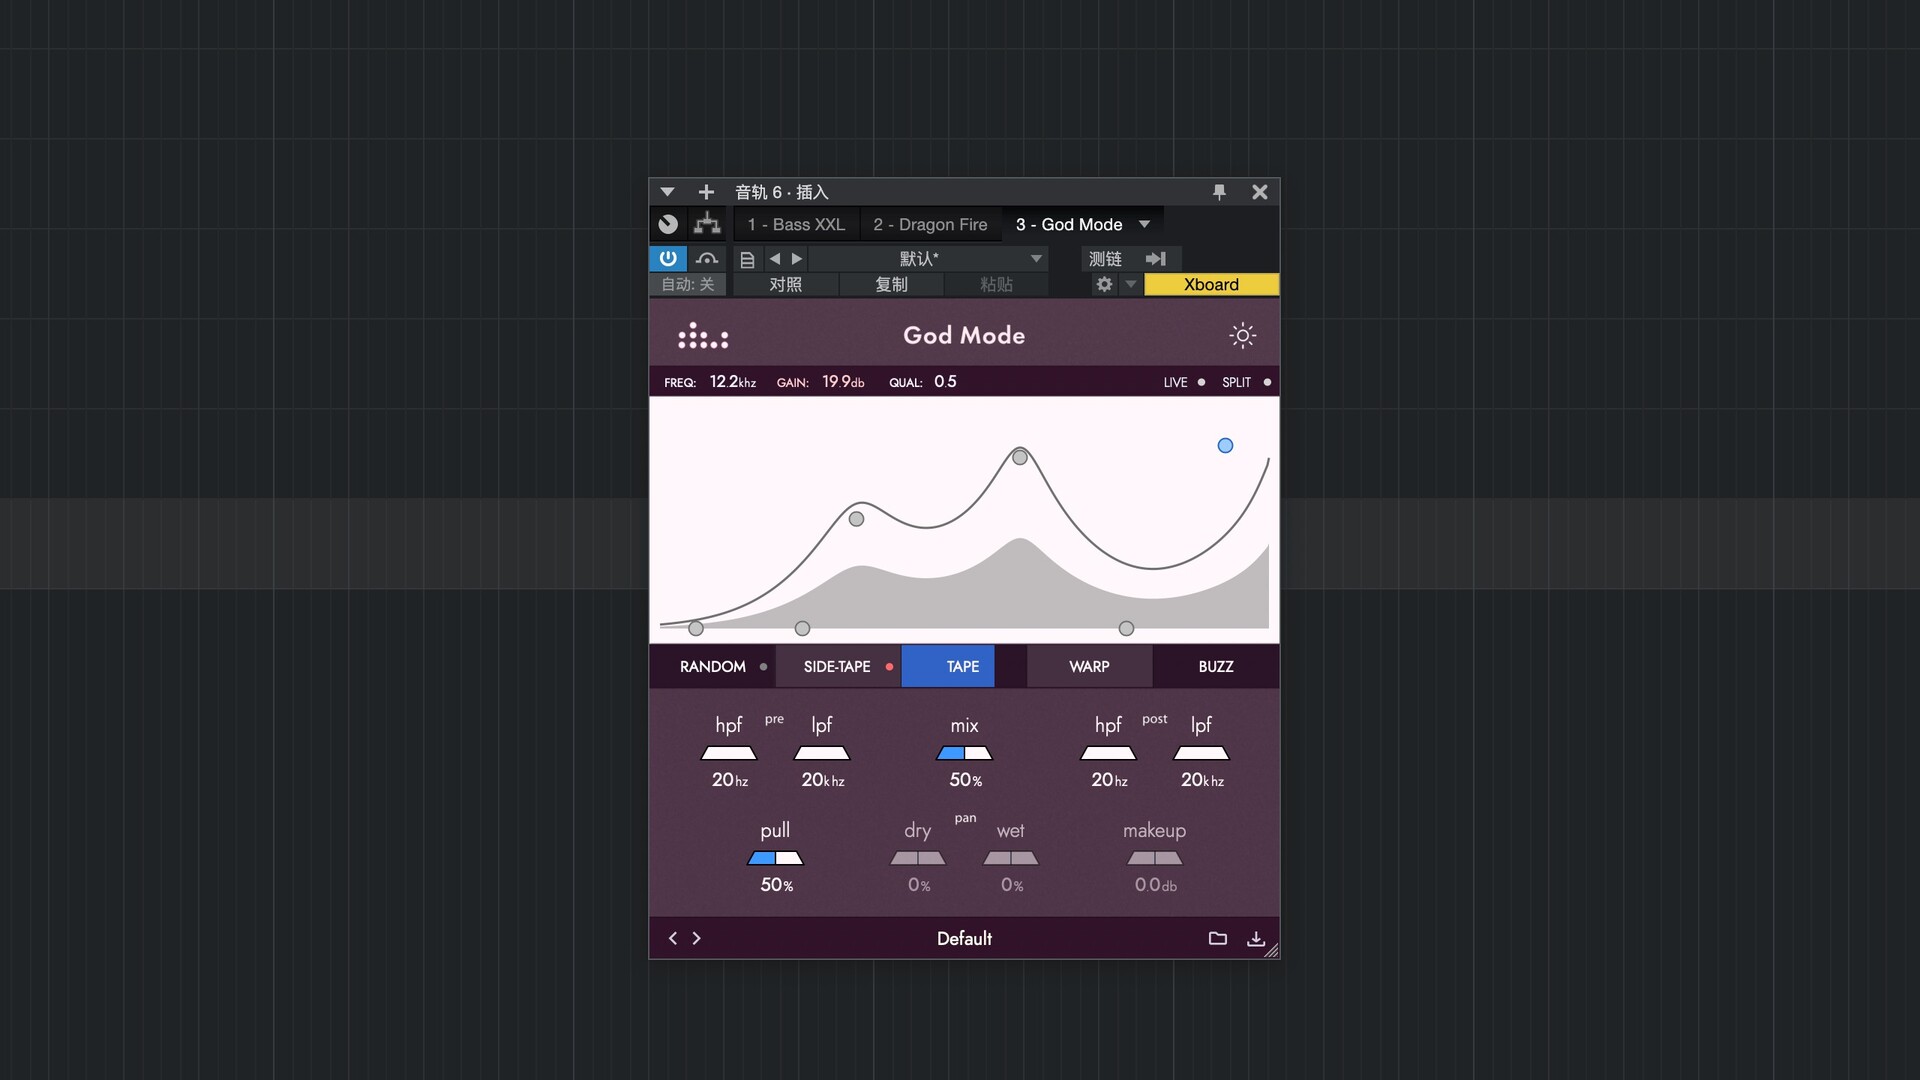Click the download save preset icon
The image size is (1920, 1080).
(x=1256, y=938)
